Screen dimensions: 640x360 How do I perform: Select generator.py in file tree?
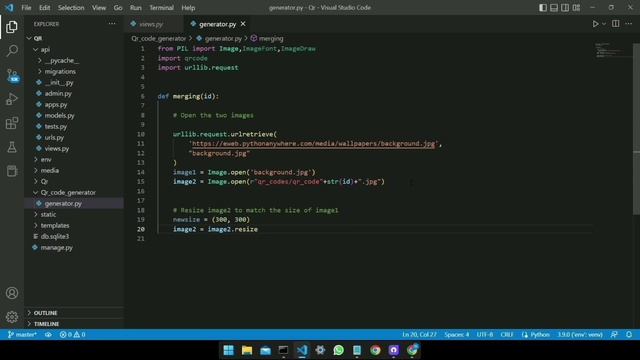pos(73,203)
